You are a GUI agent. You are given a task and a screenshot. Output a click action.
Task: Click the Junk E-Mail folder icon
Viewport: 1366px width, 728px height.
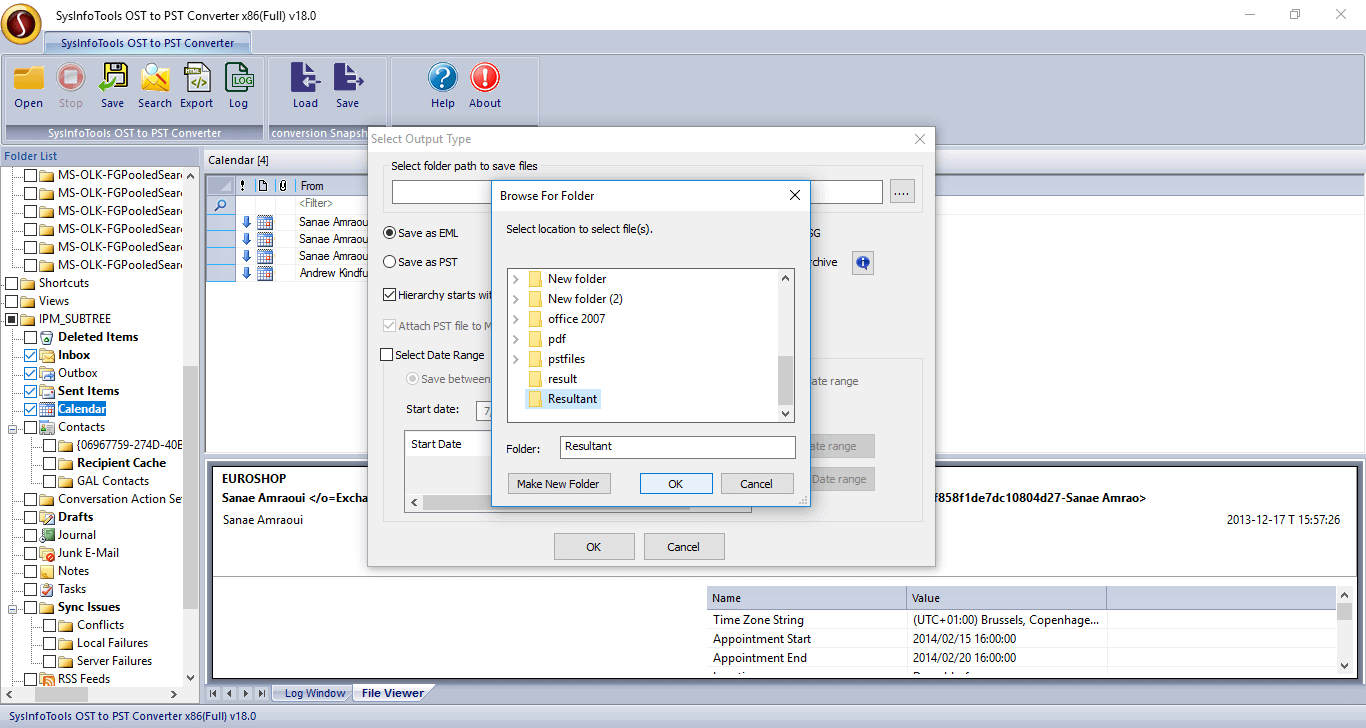point(48,553)
